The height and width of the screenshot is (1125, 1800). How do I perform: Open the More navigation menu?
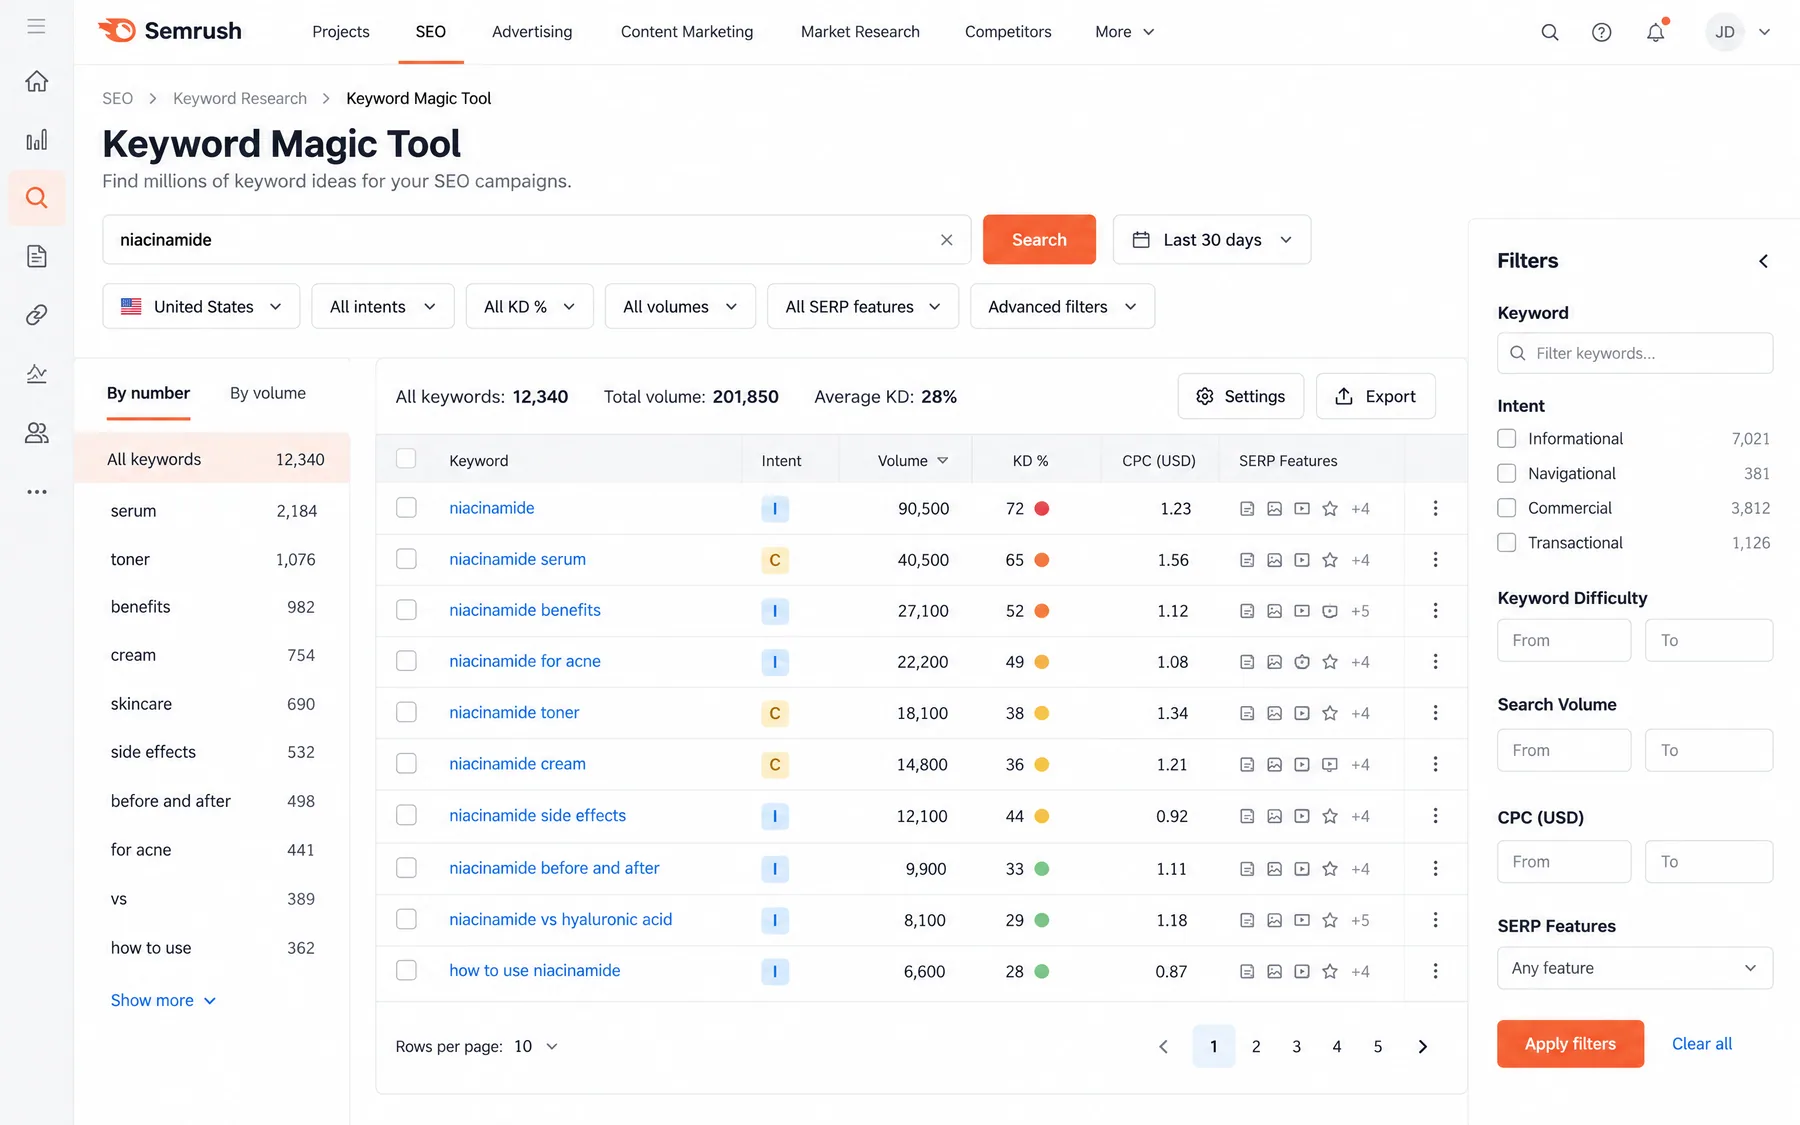1125,32
